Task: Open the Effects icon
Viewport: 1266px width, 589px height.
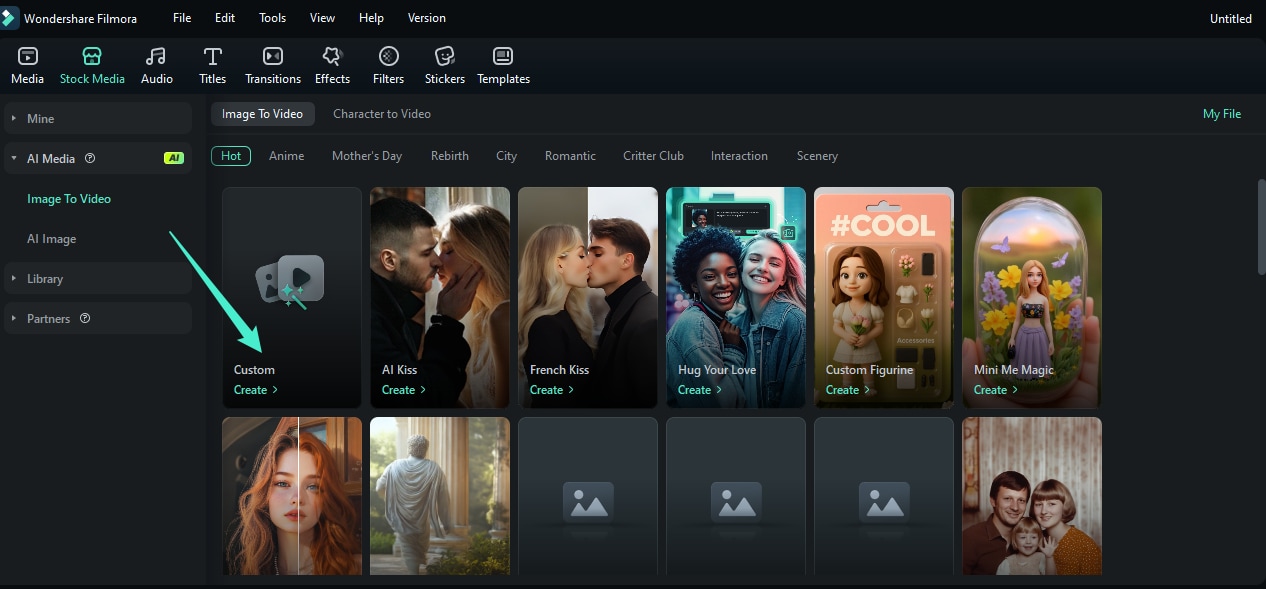Action: pos(332,57)
